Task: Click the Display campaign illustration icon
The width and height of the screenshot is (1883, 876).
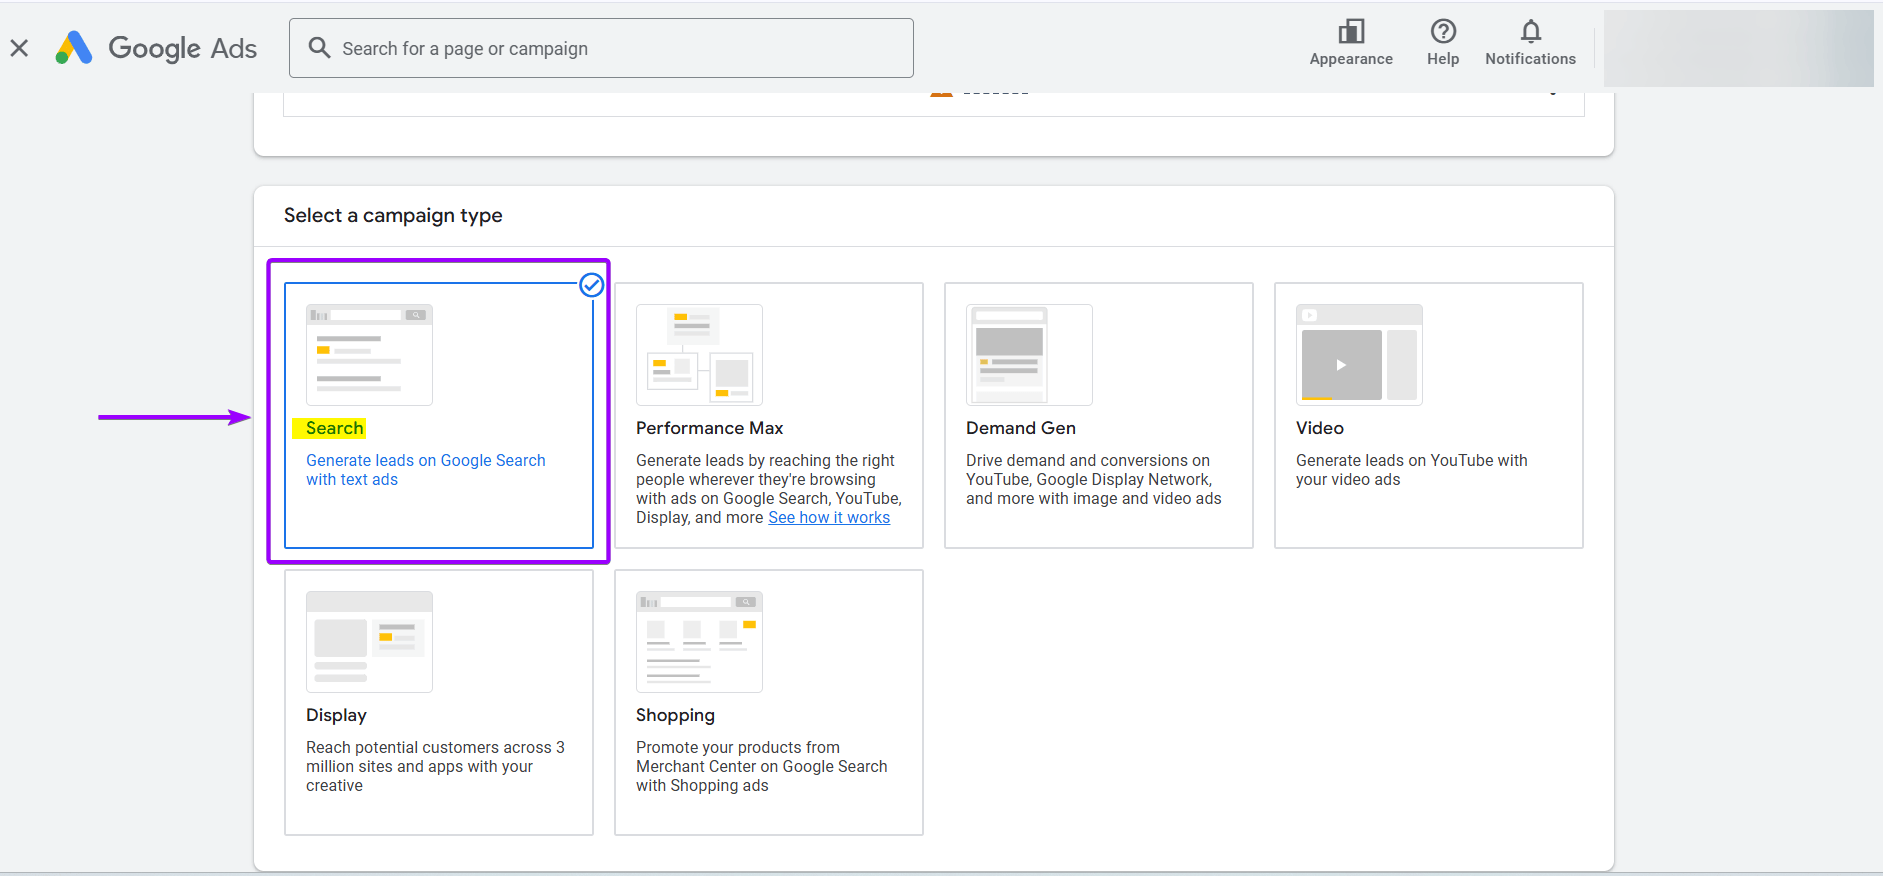Action: click(x=369, y=642)
